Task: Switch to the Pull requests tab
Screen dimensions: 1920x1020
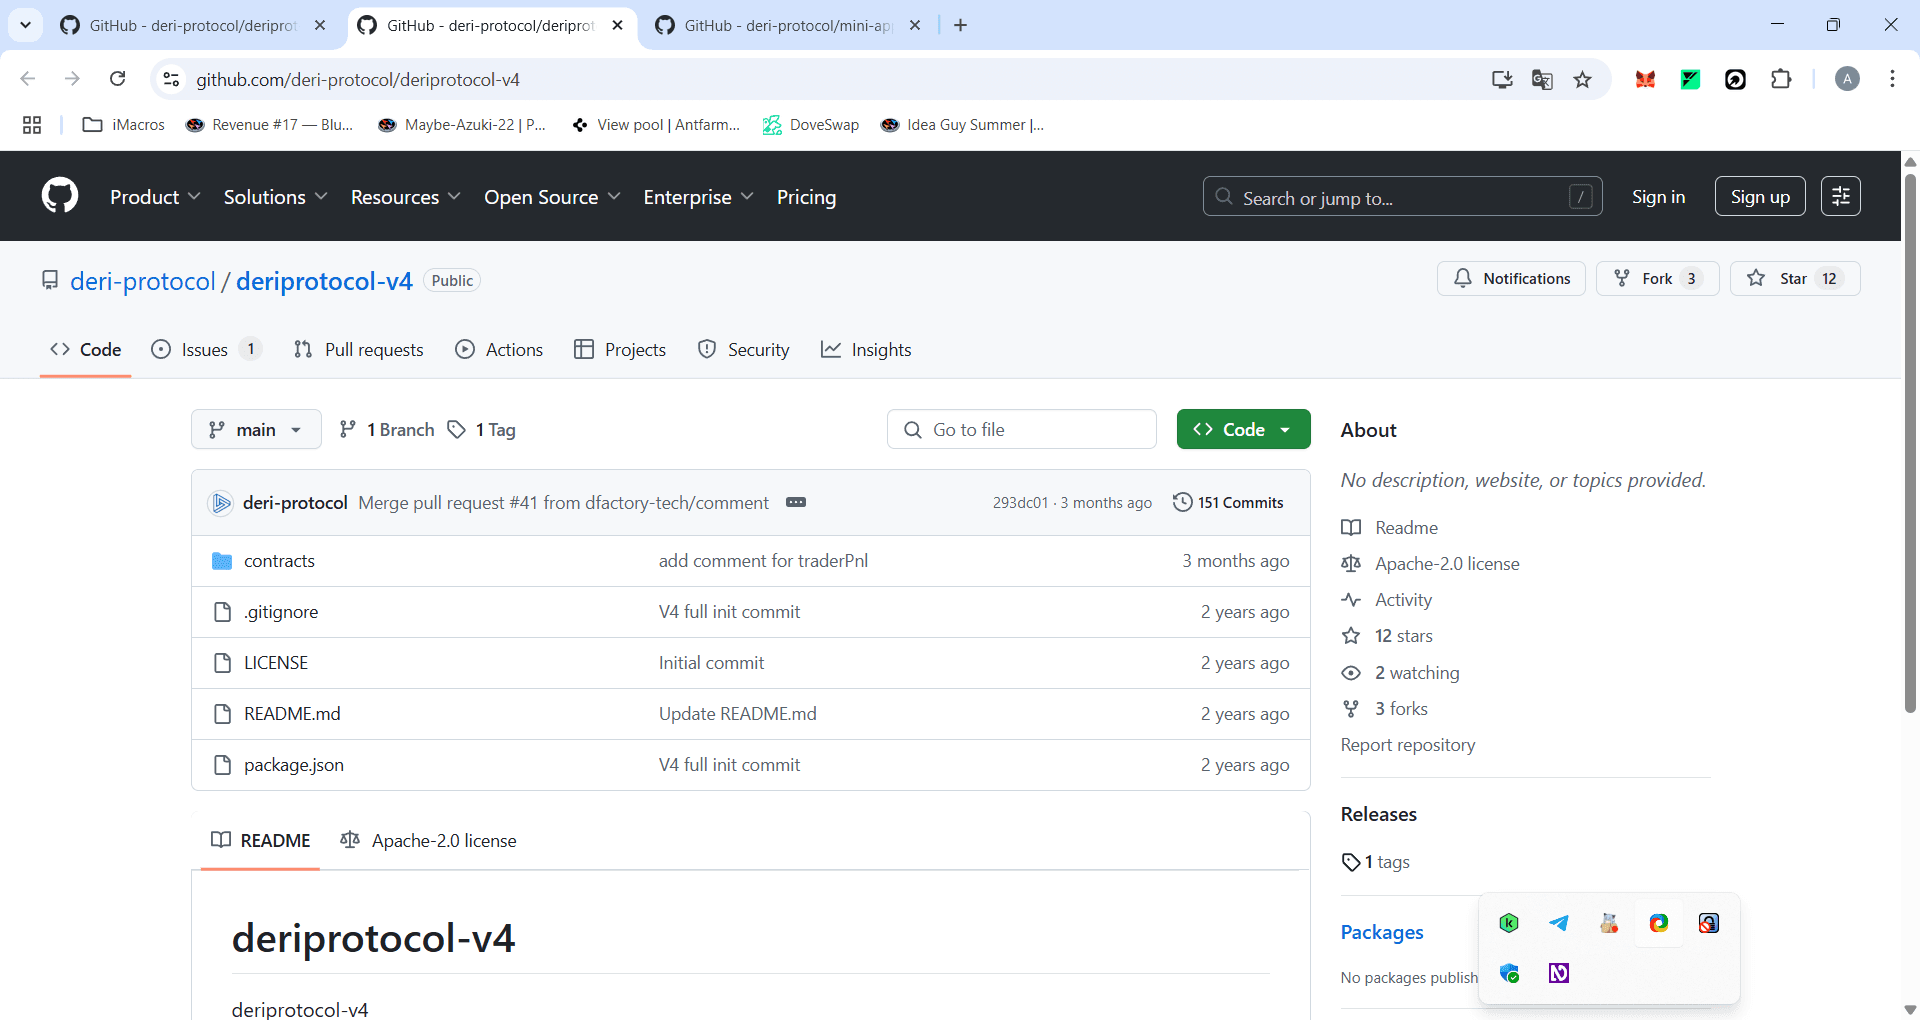Action: 359,349
